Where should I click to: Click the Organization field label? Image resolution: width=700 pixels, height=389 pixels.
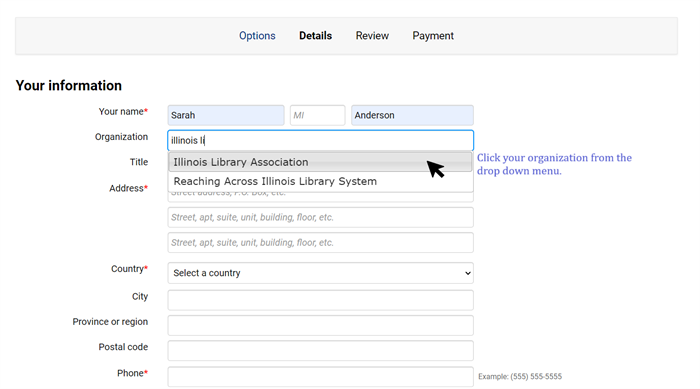121,137
